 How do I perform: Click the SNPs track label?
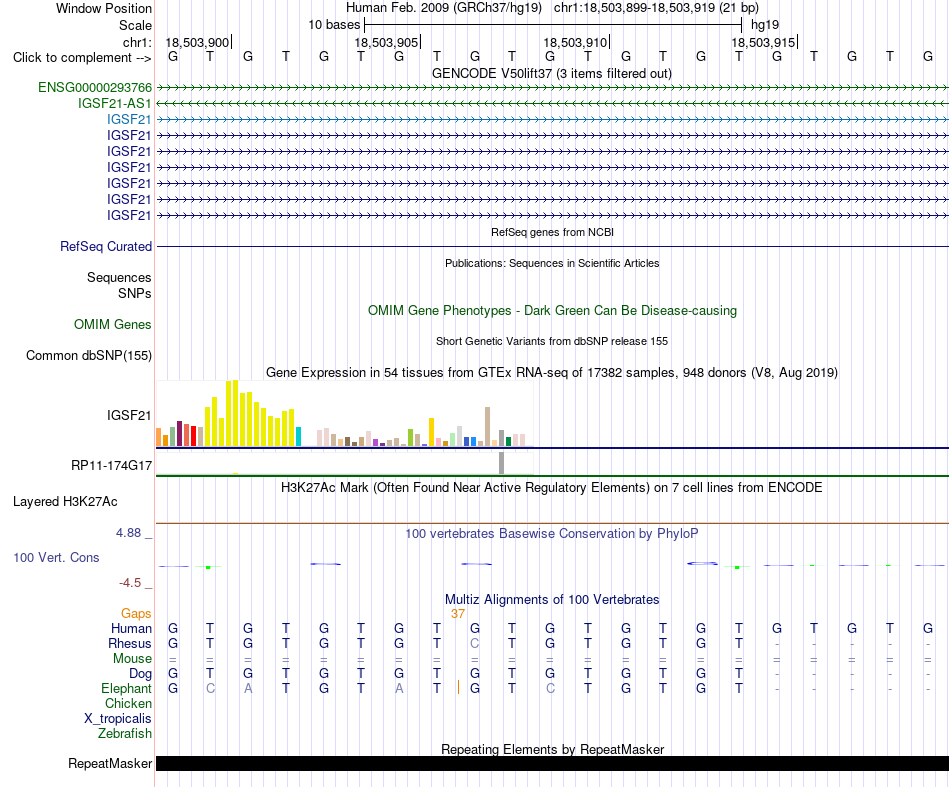click(x=135, y=293)
